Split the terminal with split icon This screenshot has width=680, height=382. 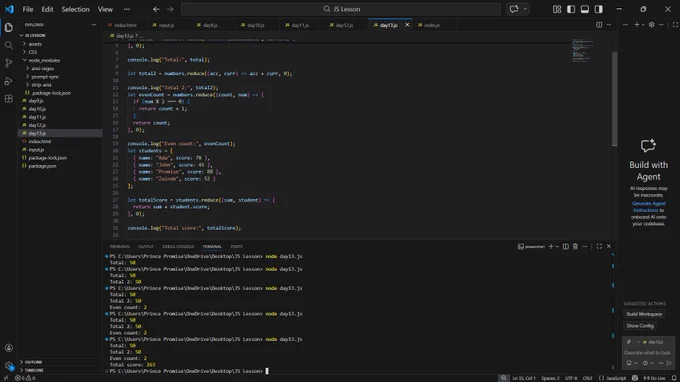click(x=566, y=246)
